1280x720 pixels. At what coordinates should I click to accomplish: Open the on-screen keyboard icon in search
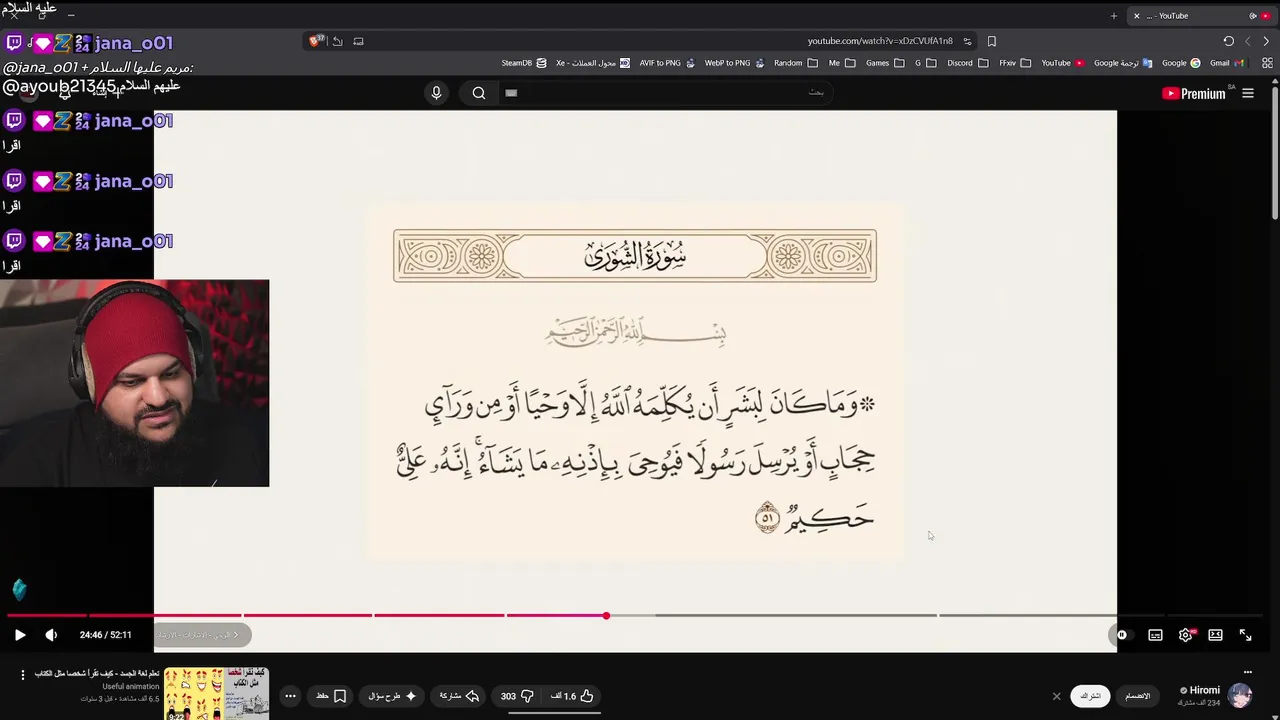point(511,93)
